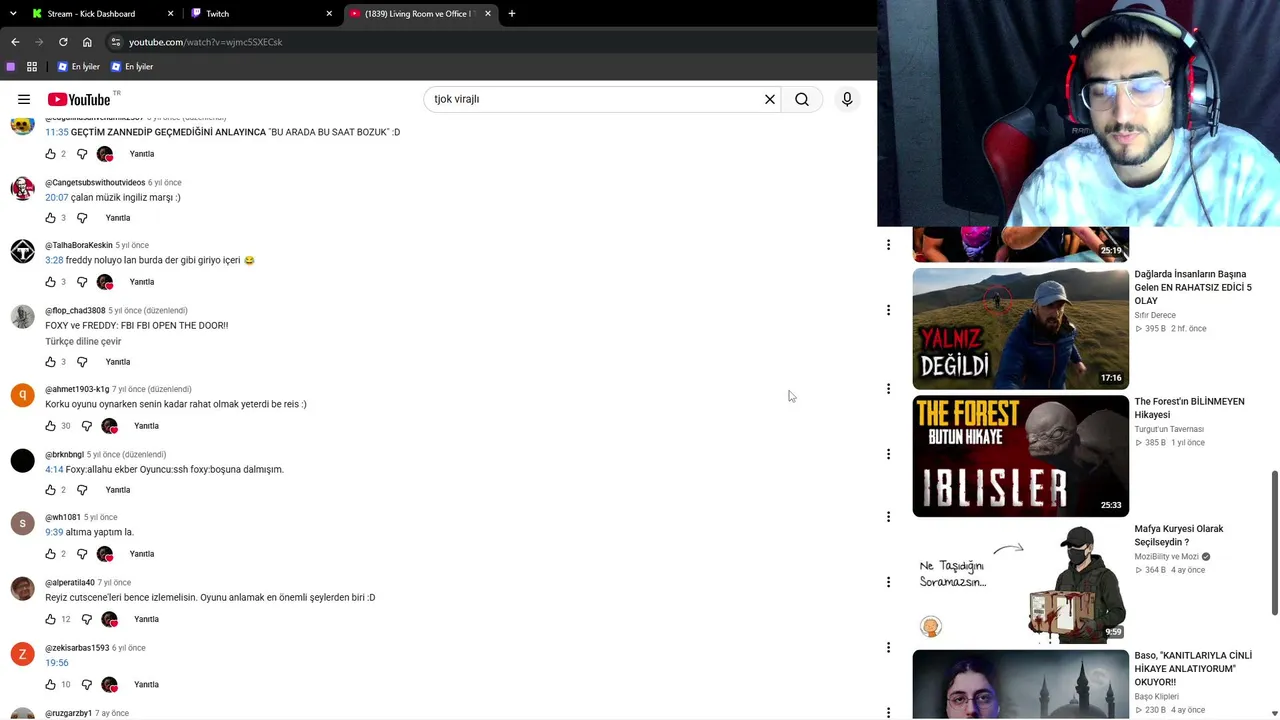Image resolution: width=1280 pixels, height=720 pixels.
Task: Close the Twitch tab
Action: point(329,13)
